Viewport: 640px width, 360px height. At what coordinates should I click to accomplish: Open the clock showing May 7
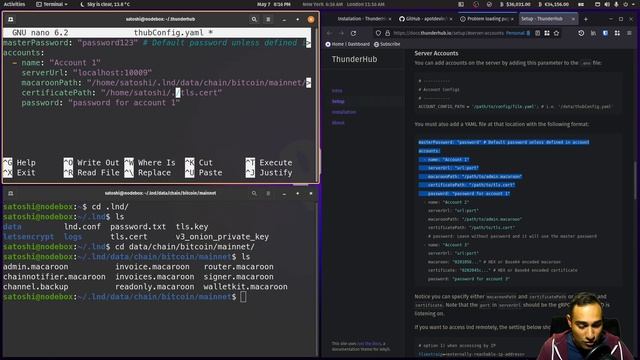point(274,4)
